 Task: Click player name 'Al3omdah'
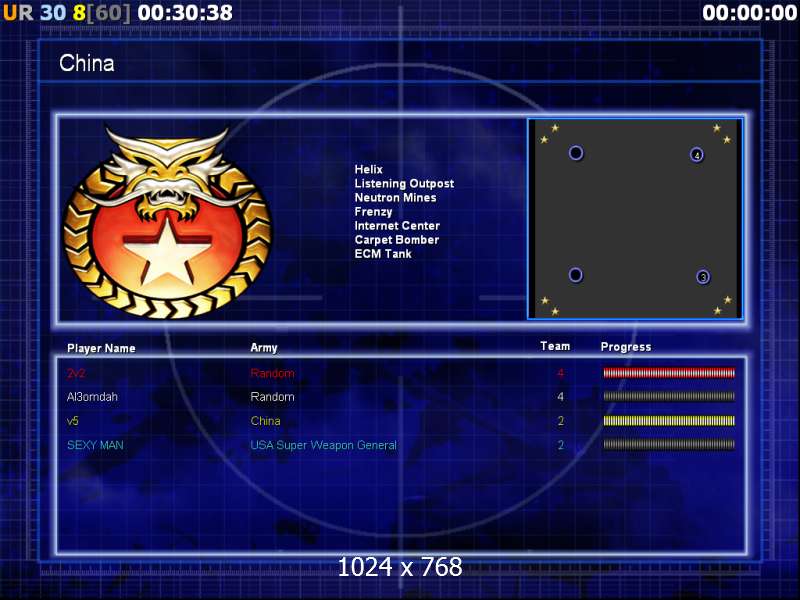(92, 397)
